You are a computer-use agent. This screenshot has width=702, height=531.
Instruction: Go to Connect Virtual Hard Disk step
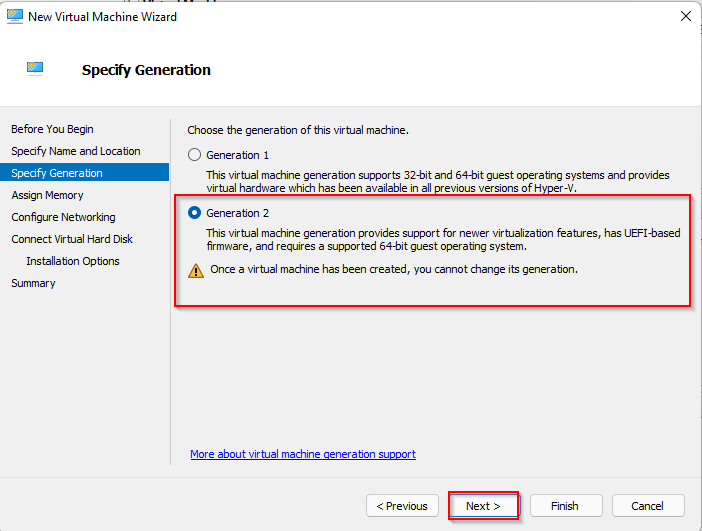pos(72,239)
